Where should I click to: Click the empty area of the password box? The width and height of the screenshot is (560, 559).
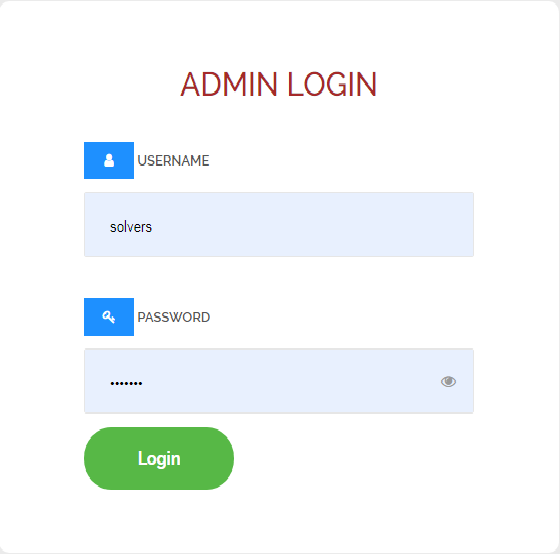(x=286, y=381)
